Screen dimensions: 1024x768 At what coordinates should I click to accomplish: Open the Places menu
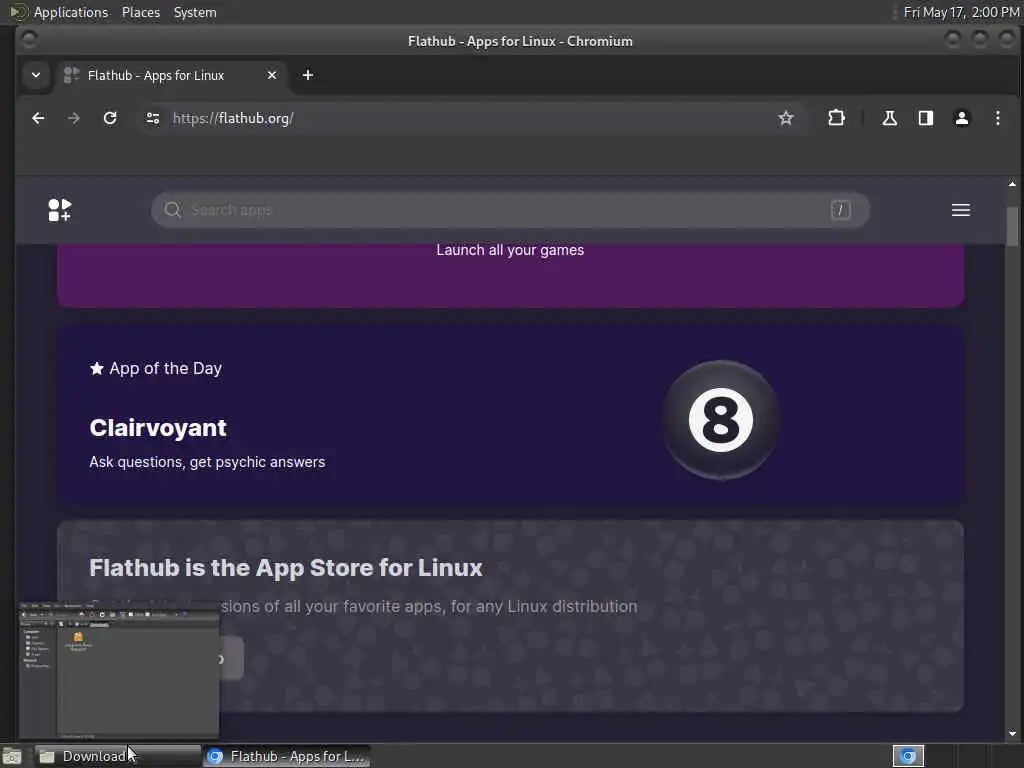click(140, 12)
